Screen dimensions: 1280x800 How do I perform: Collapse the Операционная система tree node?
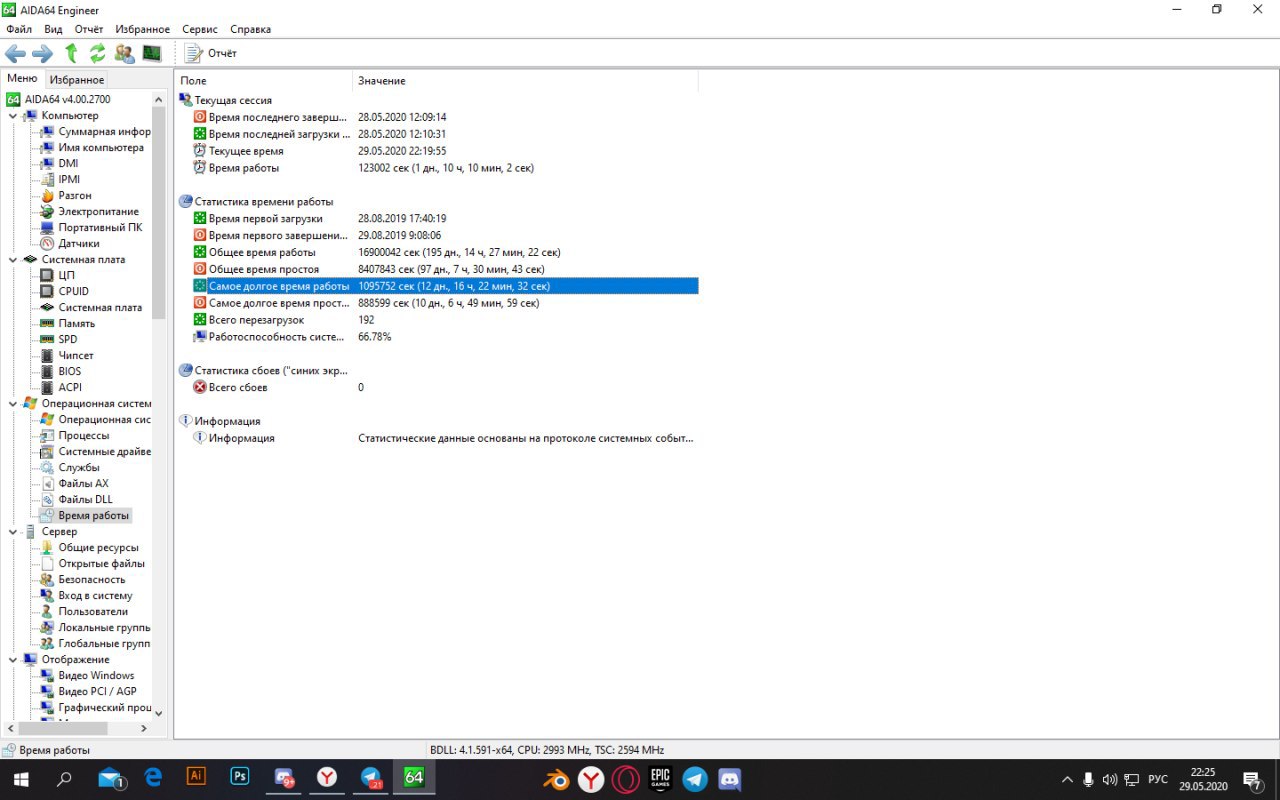coord(13,404)
